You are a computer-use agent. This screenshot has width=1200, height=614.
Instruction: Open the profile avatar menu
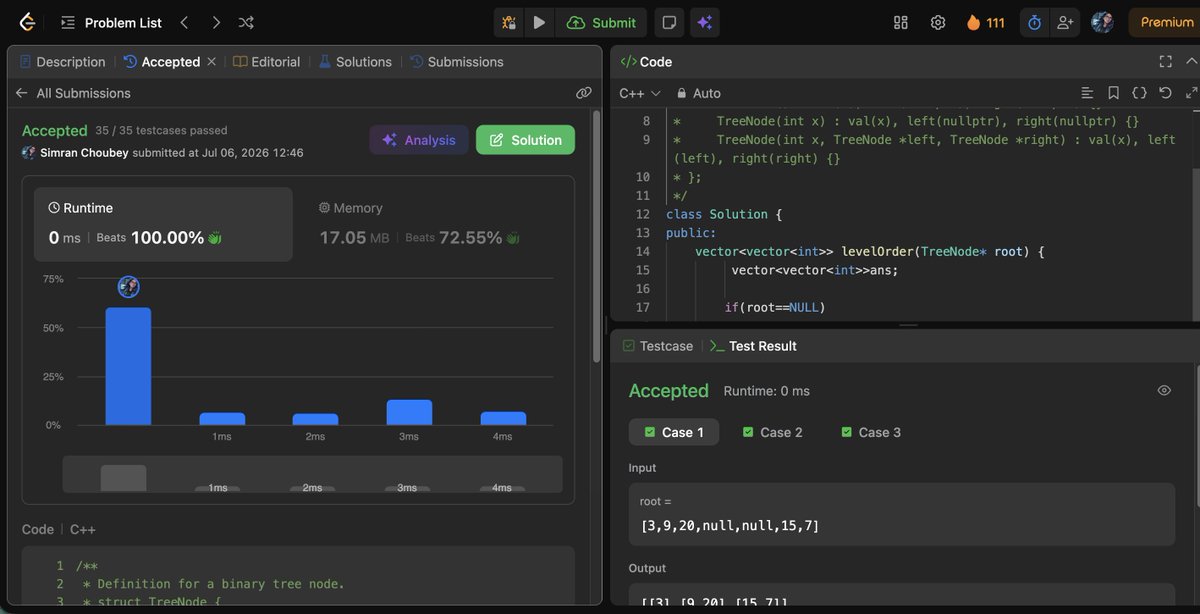pyautogui.click(x=1102, y=22)
